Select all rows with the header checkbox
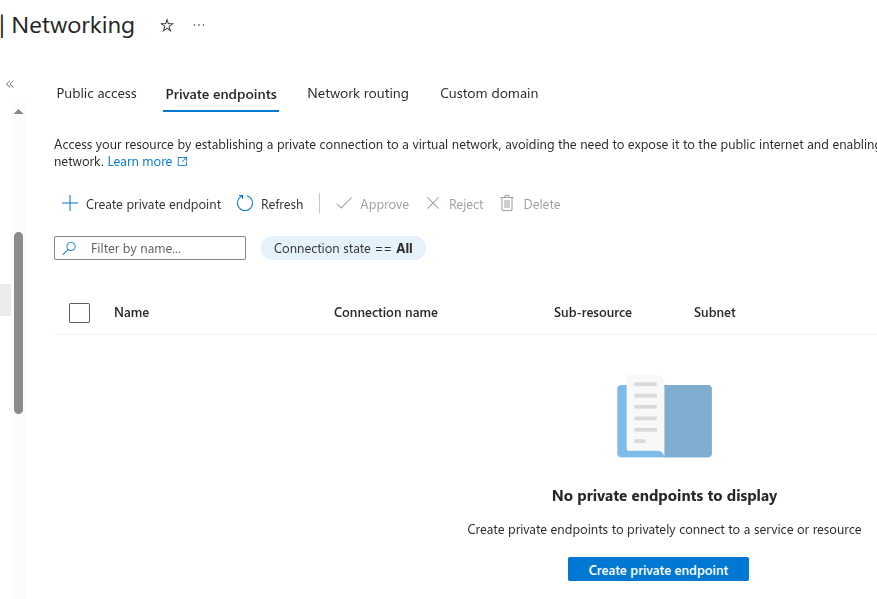 pyautogui.click(x=79, y=312)
